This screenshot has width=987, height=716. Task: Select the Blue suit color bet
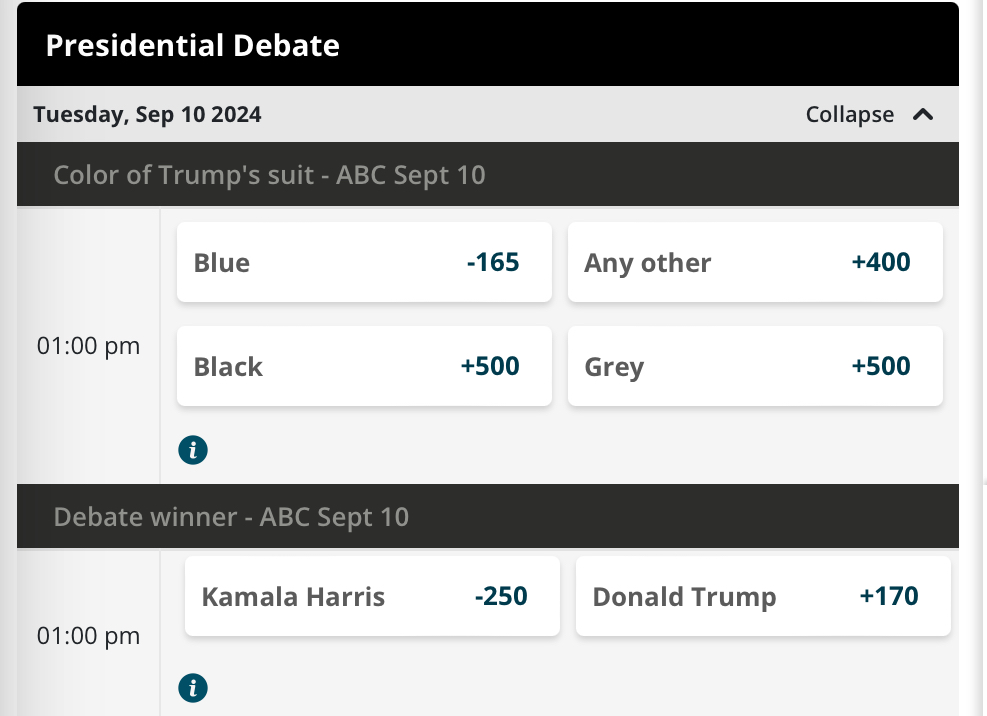pyautogui.click(x=364, y=262)
